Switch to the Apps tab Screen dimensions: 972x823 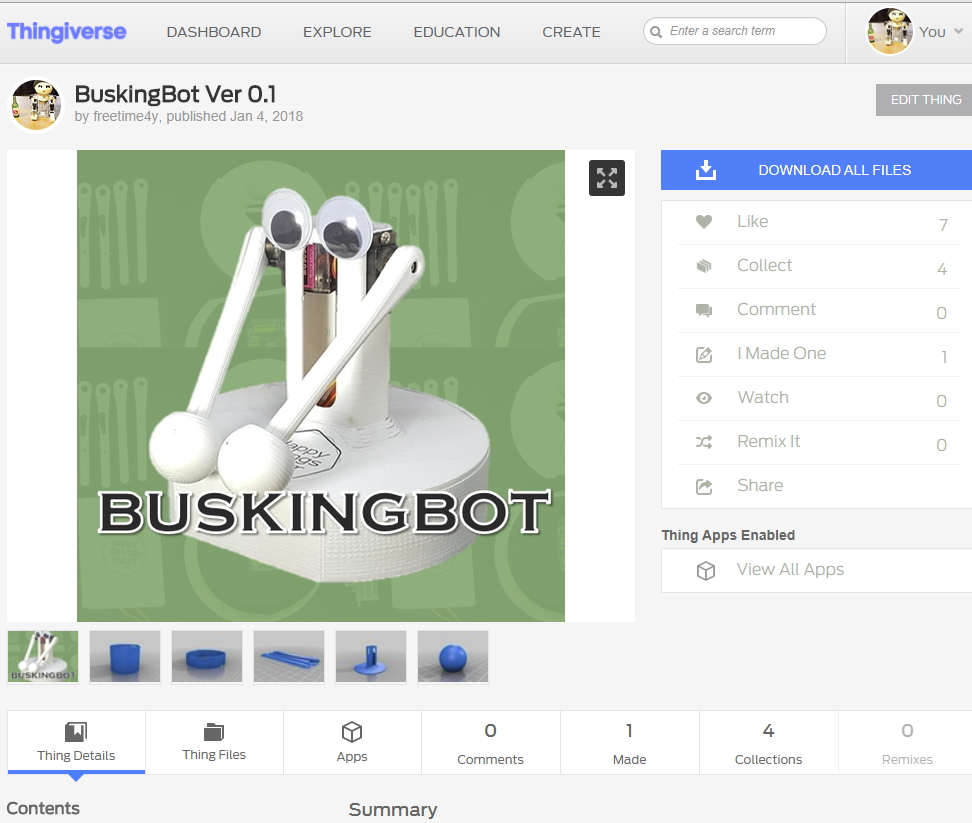tap(352, 742)
